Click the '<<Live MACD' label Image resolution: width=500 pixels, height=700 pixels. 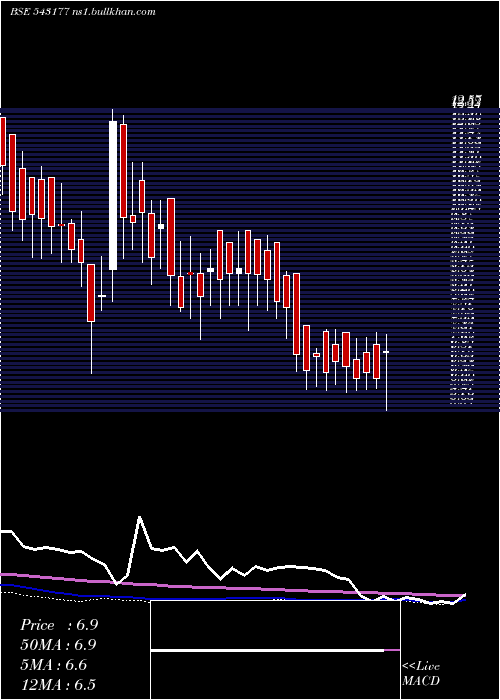421,674
